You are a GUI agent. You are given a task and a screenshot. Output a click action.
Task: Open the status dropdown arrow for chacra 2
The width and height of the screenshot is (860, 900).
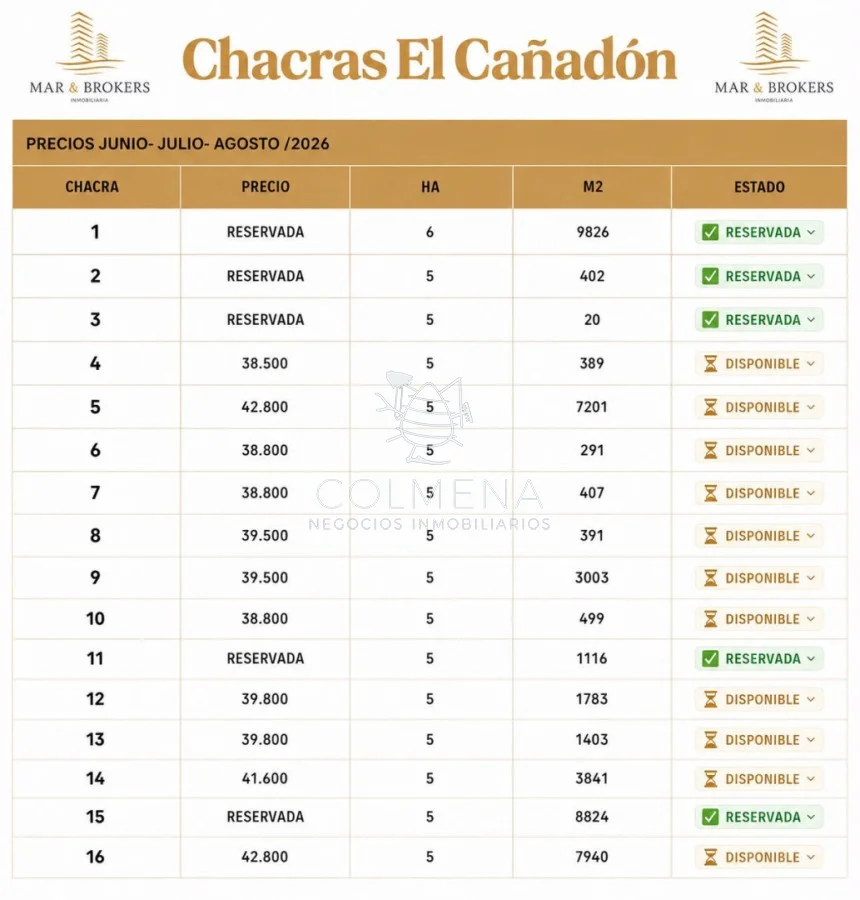point(811,277)
